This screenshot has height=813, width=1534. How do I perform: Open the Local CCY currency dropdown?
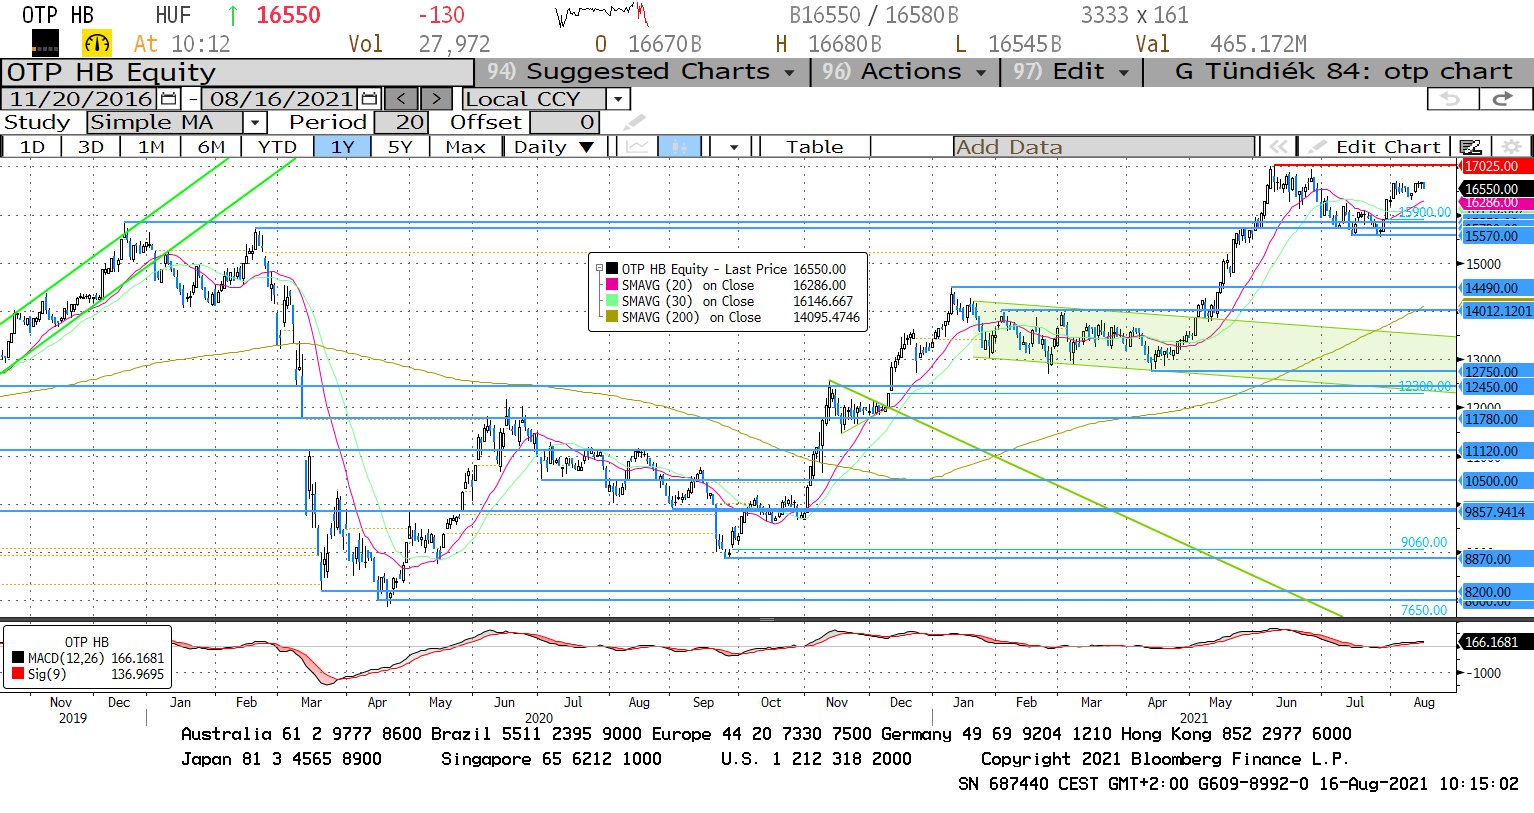(x=618, y=99)
